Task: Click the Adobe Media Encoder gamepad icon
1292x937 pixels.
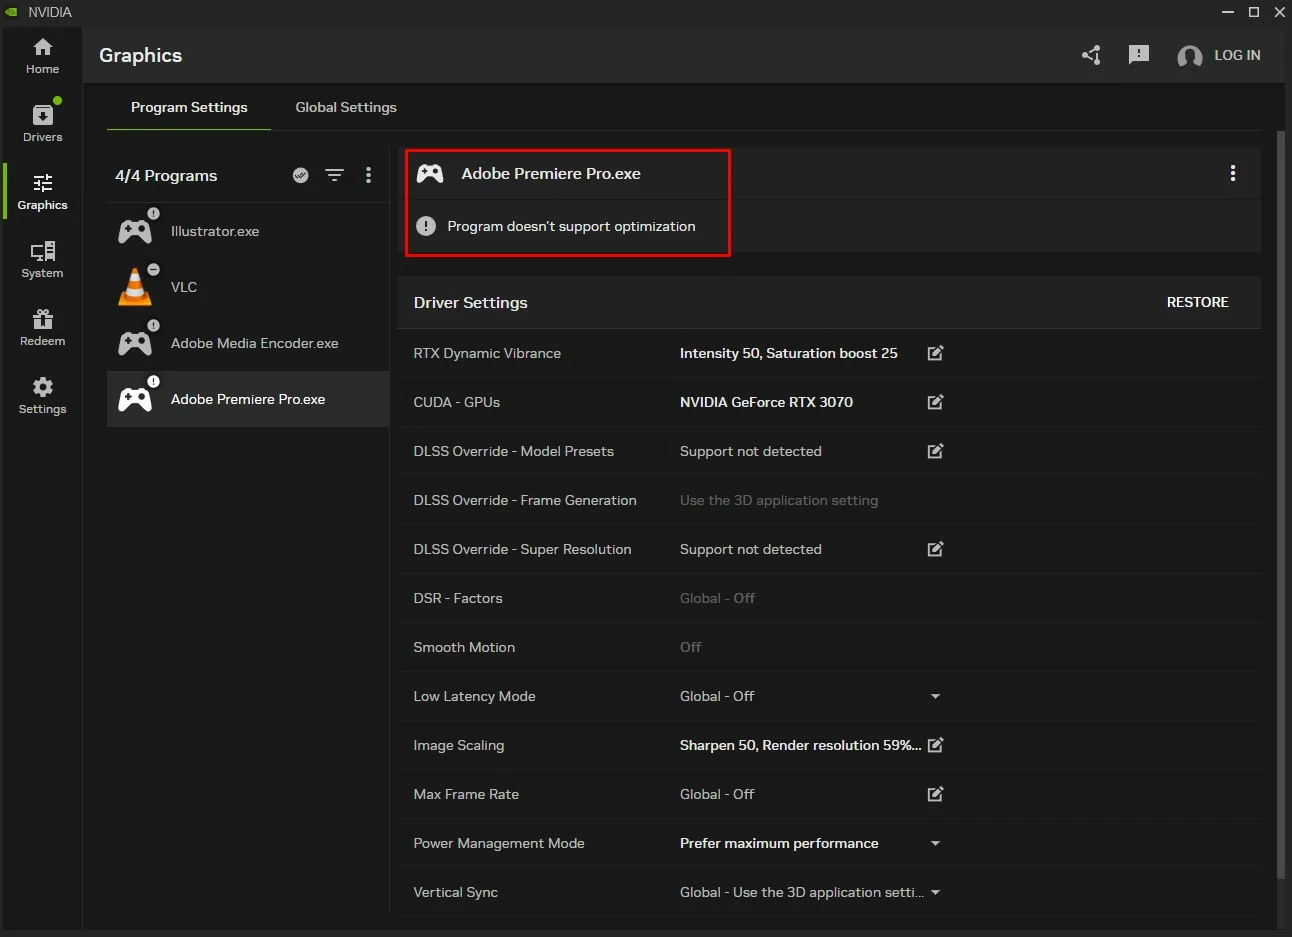Action: [x=135, y=344]
